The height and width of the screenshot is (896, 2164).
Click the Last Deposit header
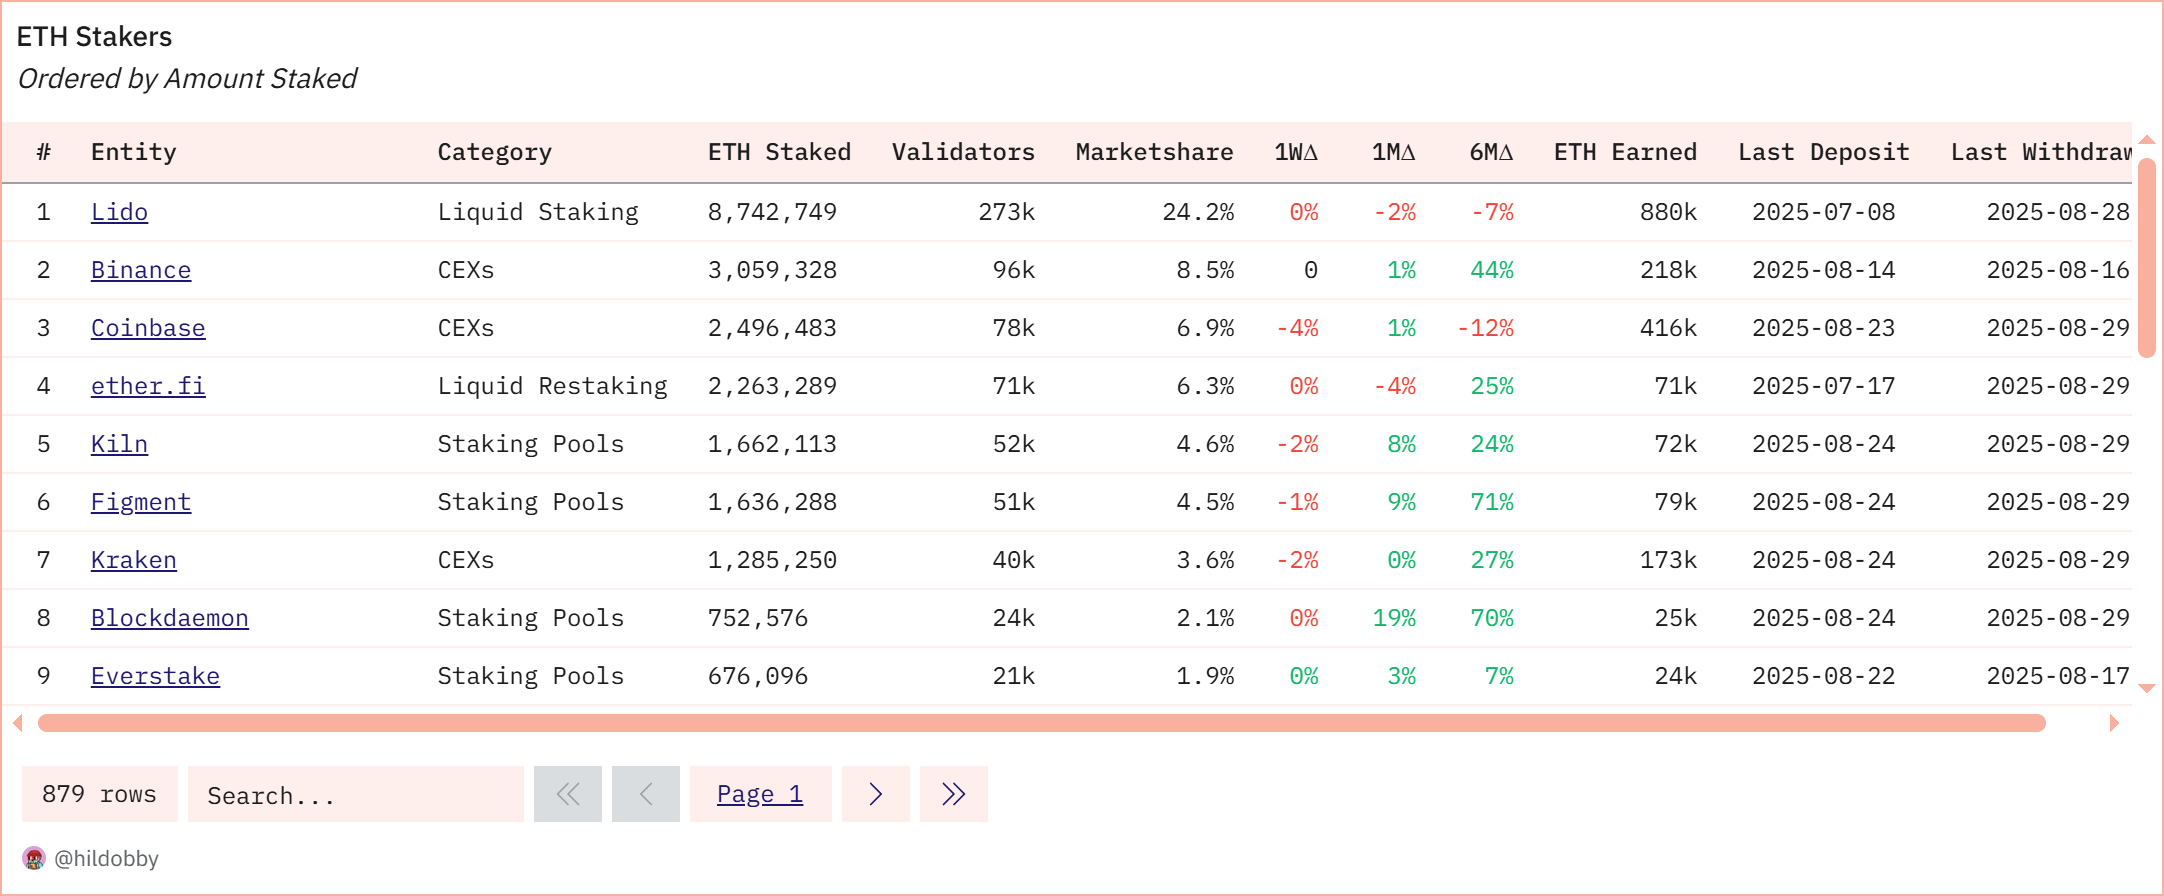(x=1823, y=151)
